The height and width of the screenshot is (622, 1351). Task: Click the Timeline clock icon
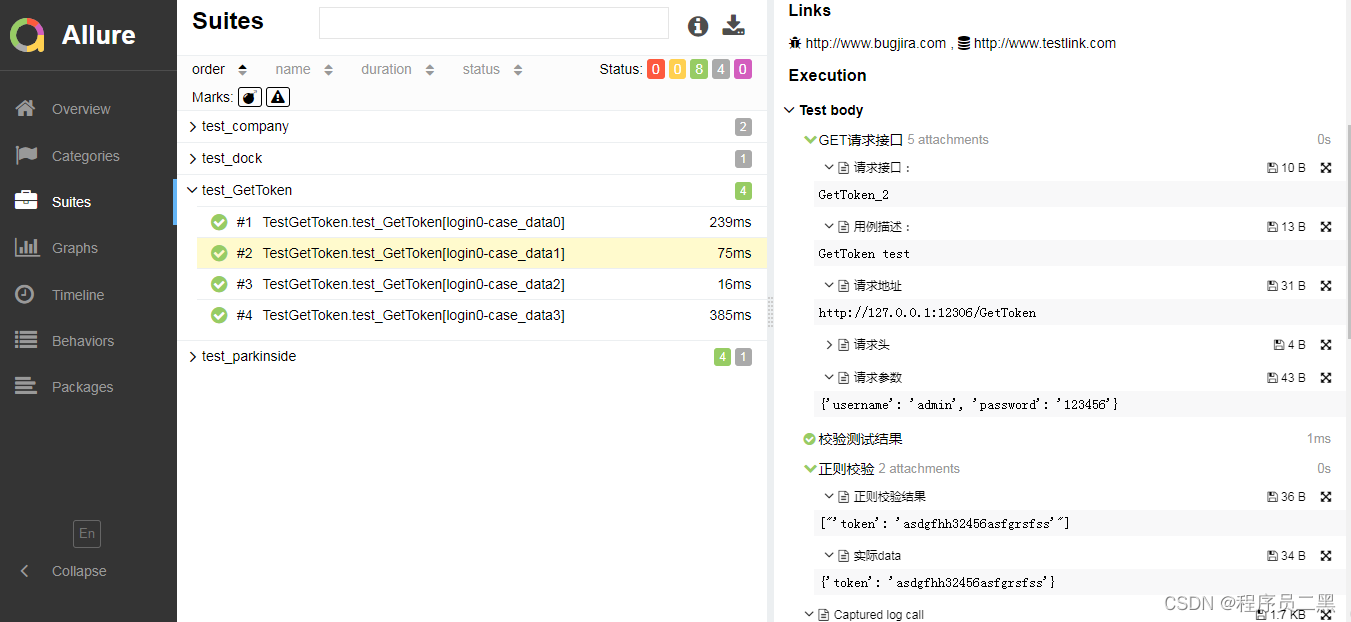[26, 294]
